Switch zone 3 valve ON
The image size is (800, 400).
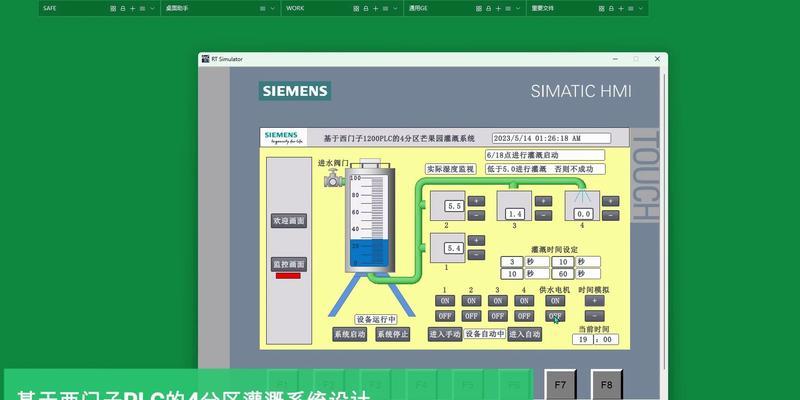tap(497, 301)
